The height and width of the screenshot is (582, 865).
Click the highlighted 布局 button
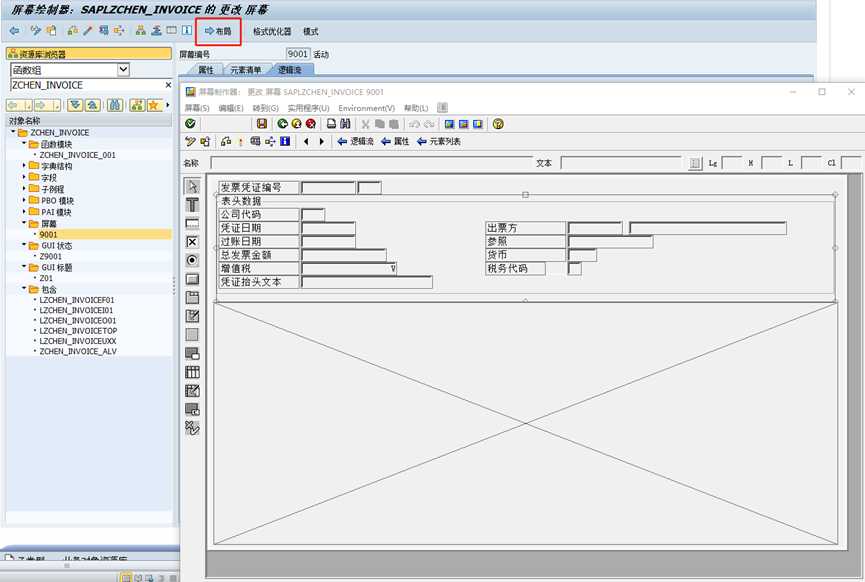[x=221, y=31]
